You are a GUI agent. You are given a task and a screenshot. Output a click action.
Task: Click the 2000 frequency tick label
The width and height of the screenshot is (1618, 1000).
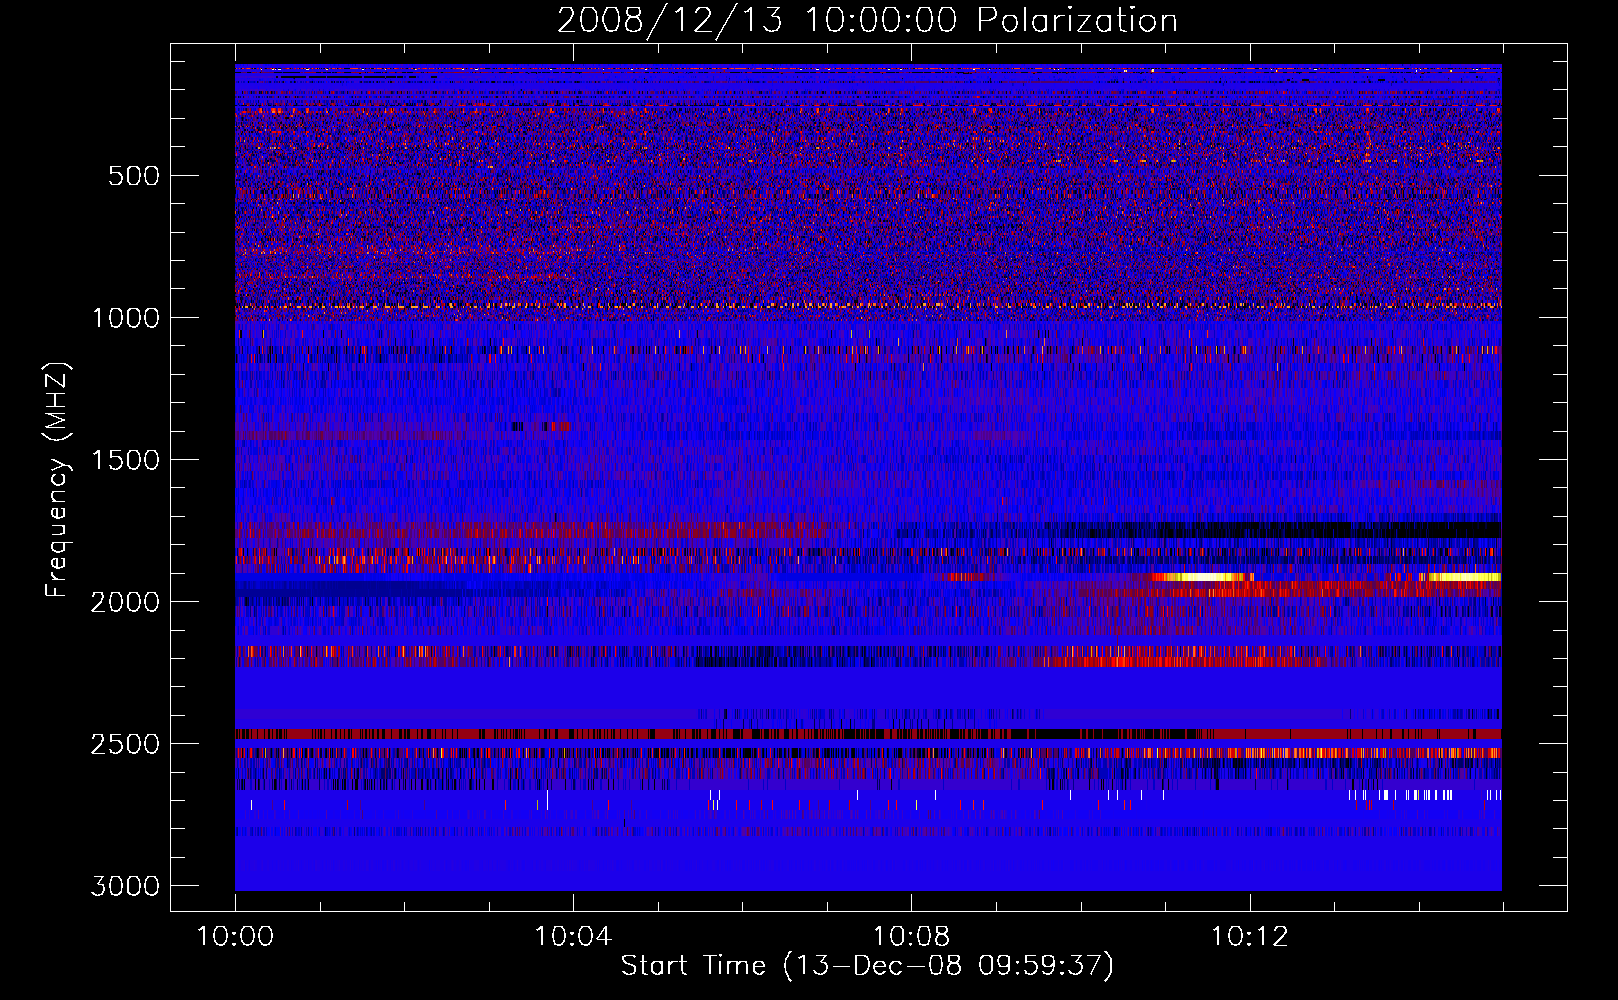coord(125,602)
